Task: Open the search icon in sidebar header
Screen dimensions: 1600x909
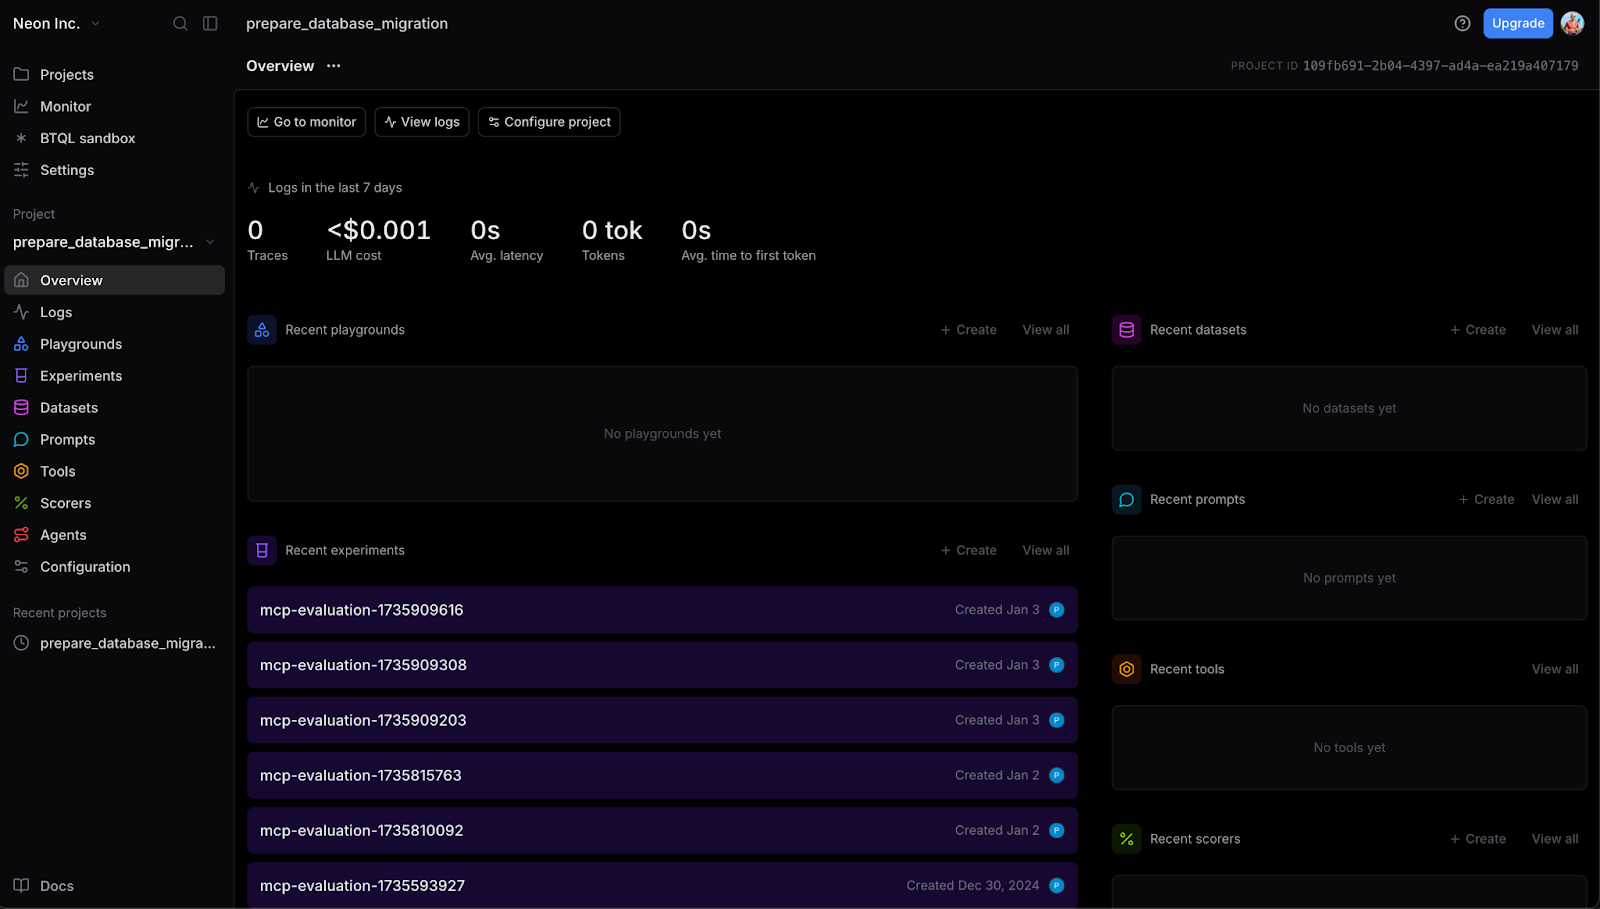Action: coord(180,23)
